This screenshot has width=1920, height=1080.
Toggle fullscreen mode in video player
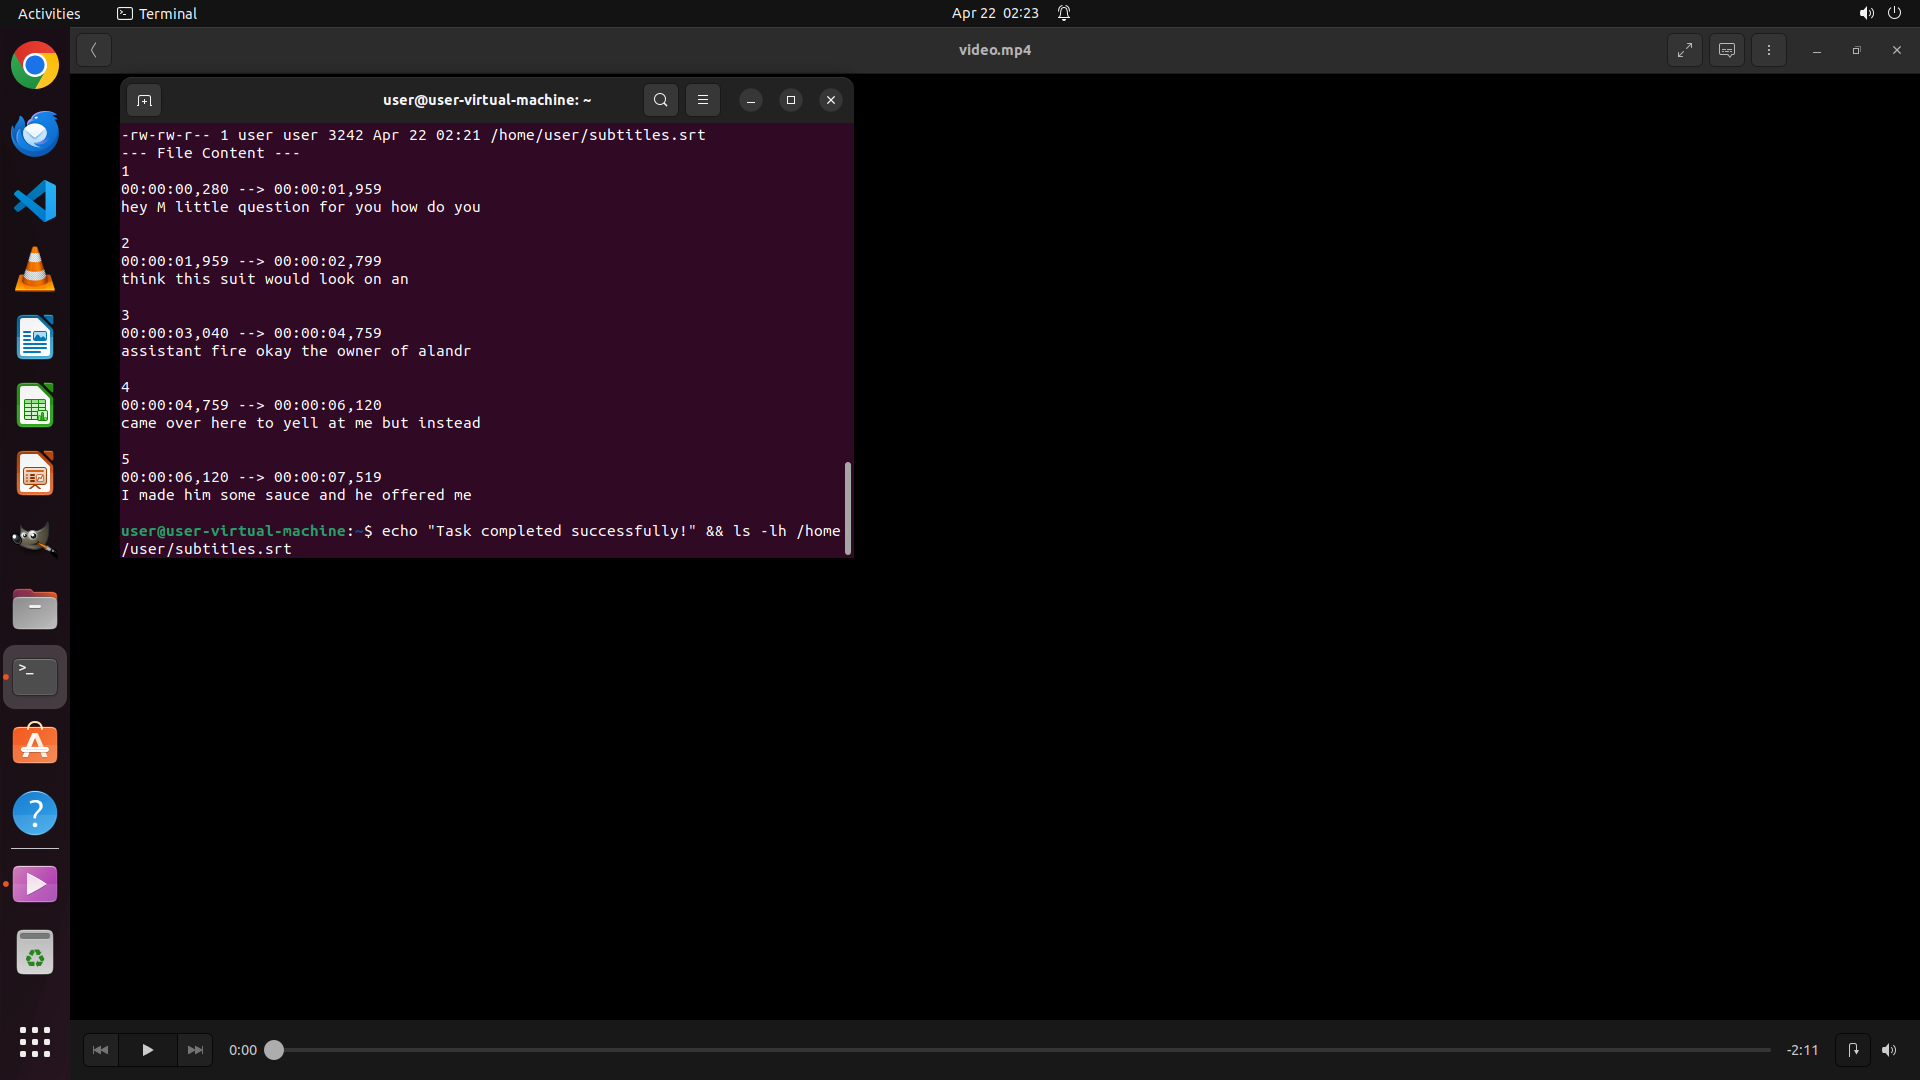point(1685,50)
